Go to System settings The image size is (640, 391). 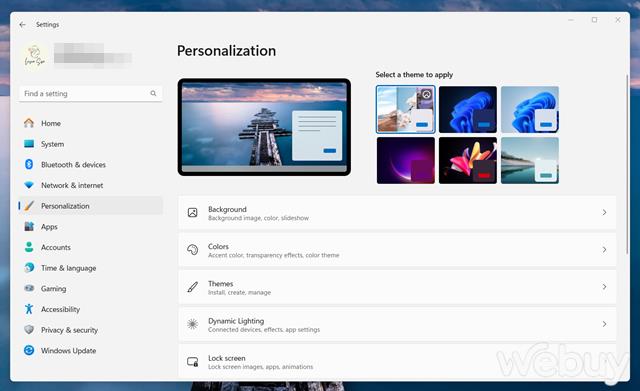coord(91,144)
